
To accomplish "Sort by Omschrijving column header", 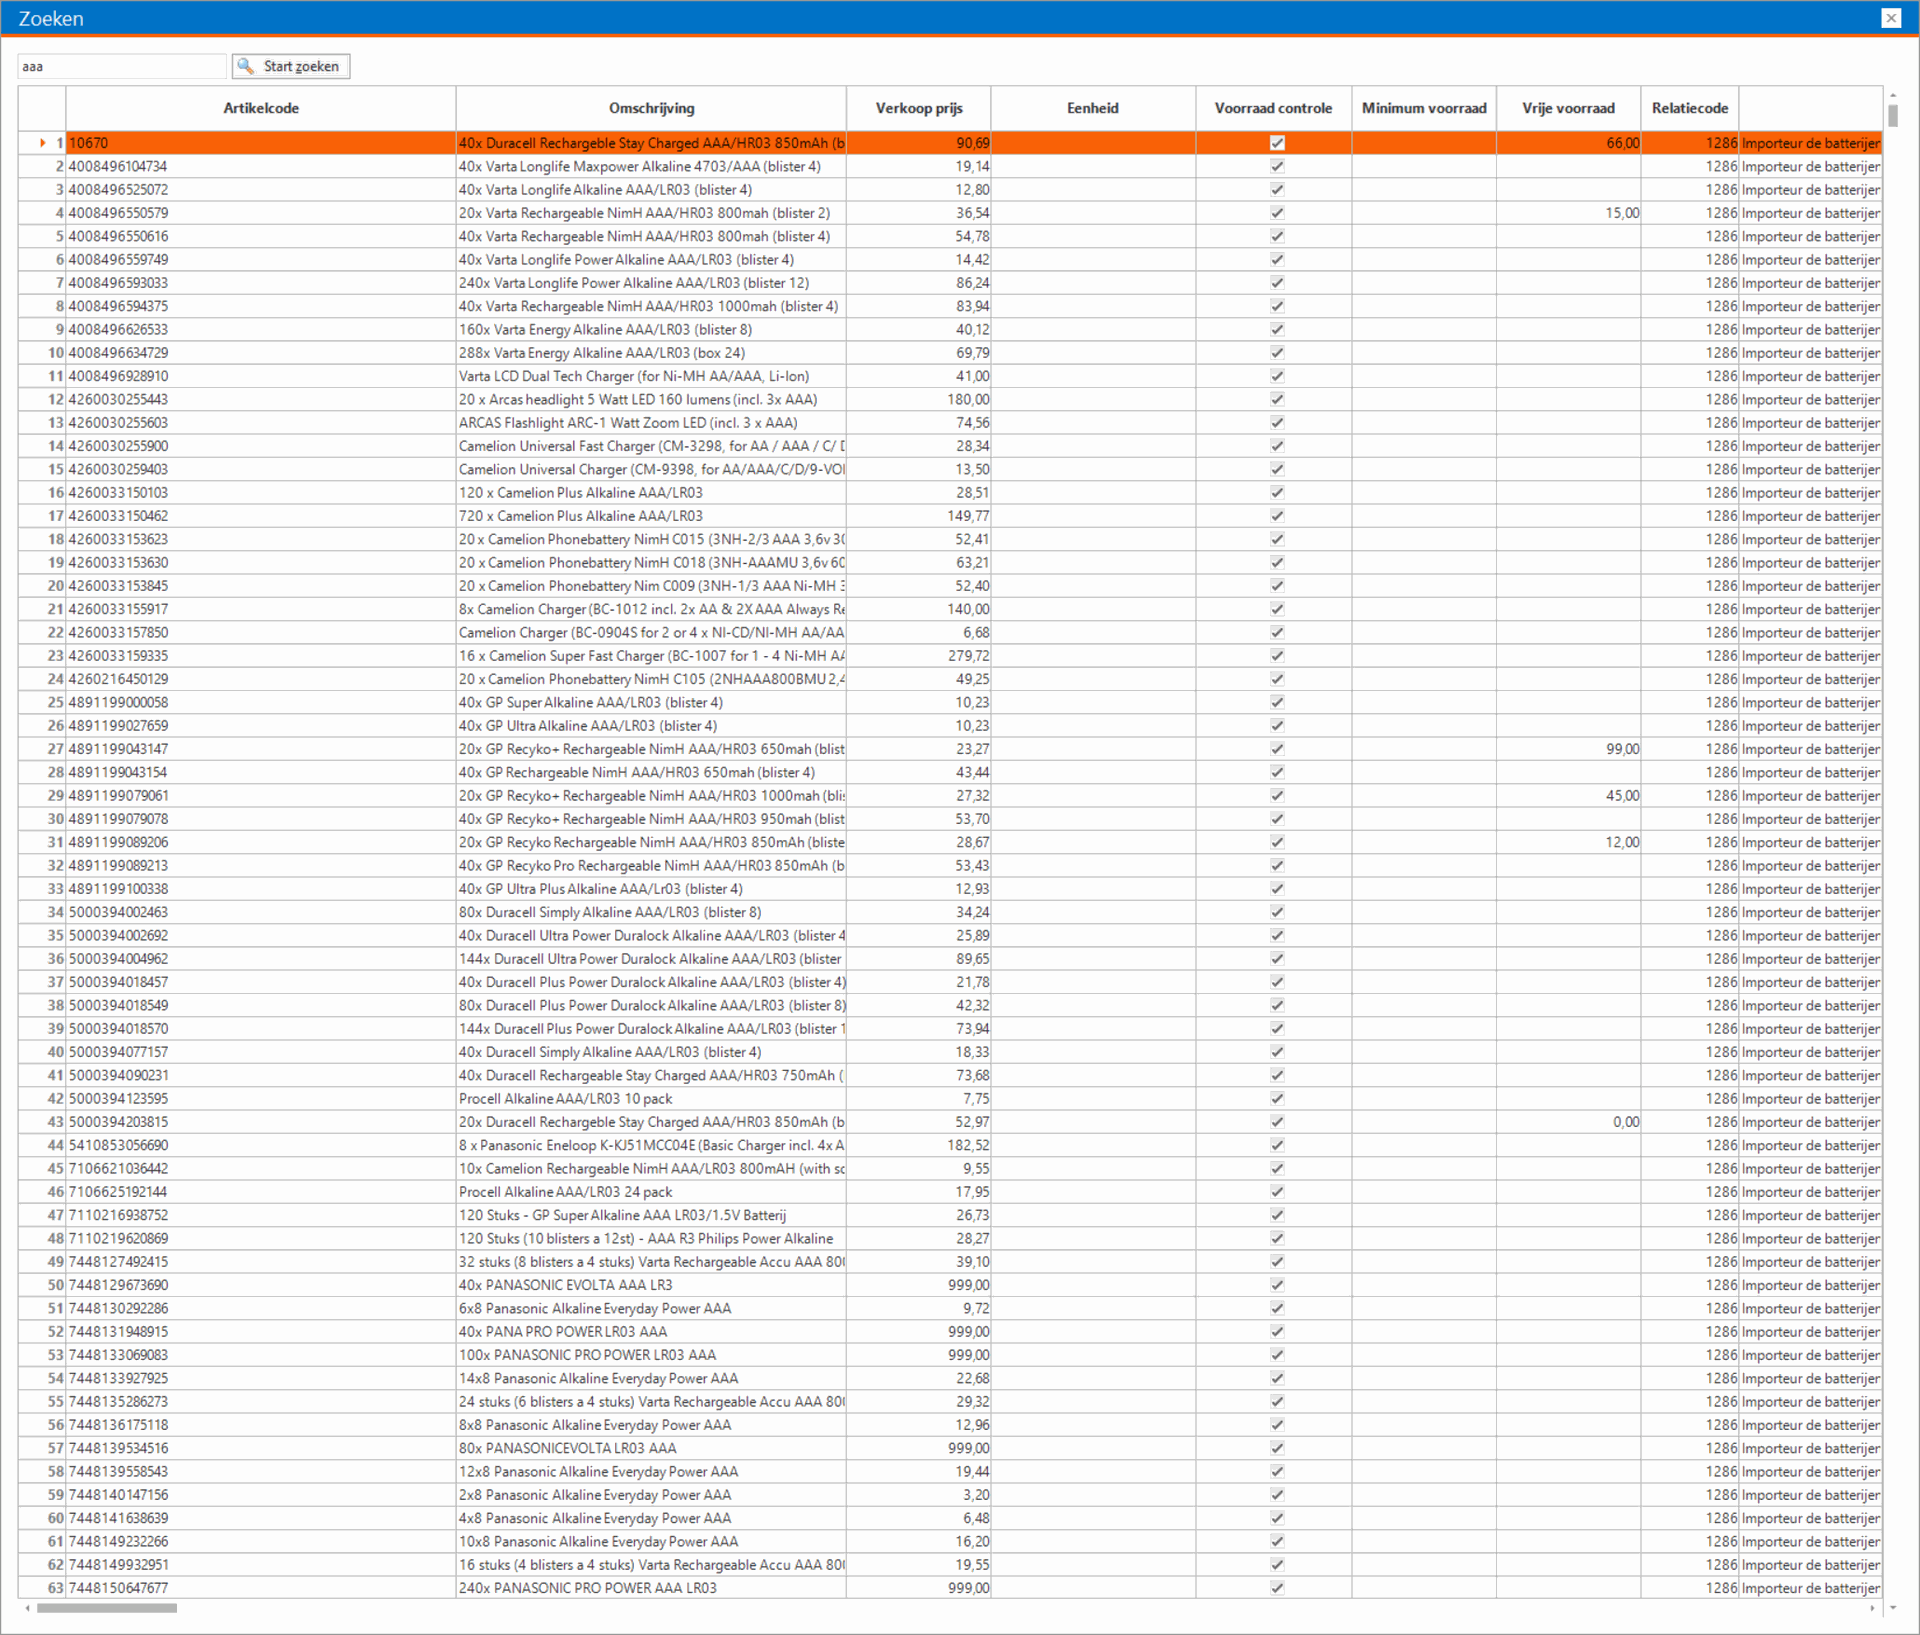I will tap(651, 108).
